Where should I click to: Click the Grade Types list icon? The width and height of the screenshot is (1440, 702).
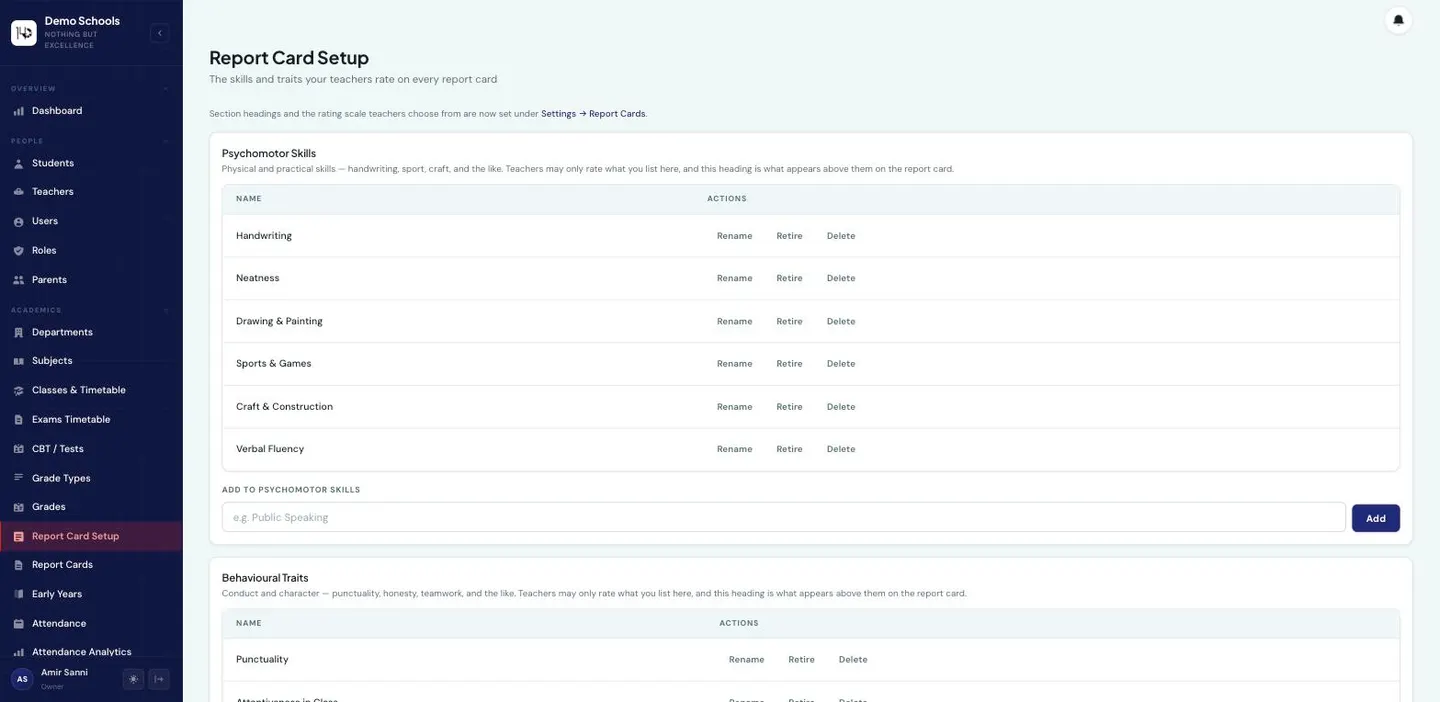tap(18, 478)
